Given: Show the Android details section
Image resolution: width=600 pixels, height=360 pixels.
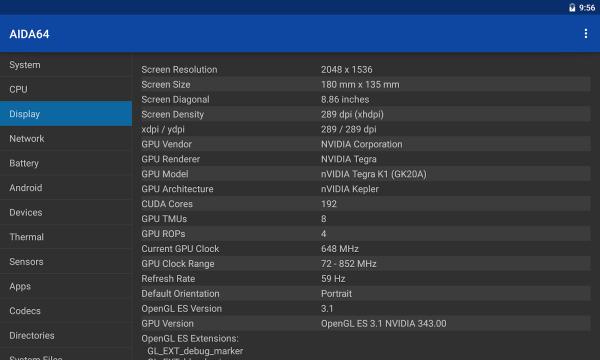Looking at the screenshot, I should pyautogui.click(x=66, y=188).
